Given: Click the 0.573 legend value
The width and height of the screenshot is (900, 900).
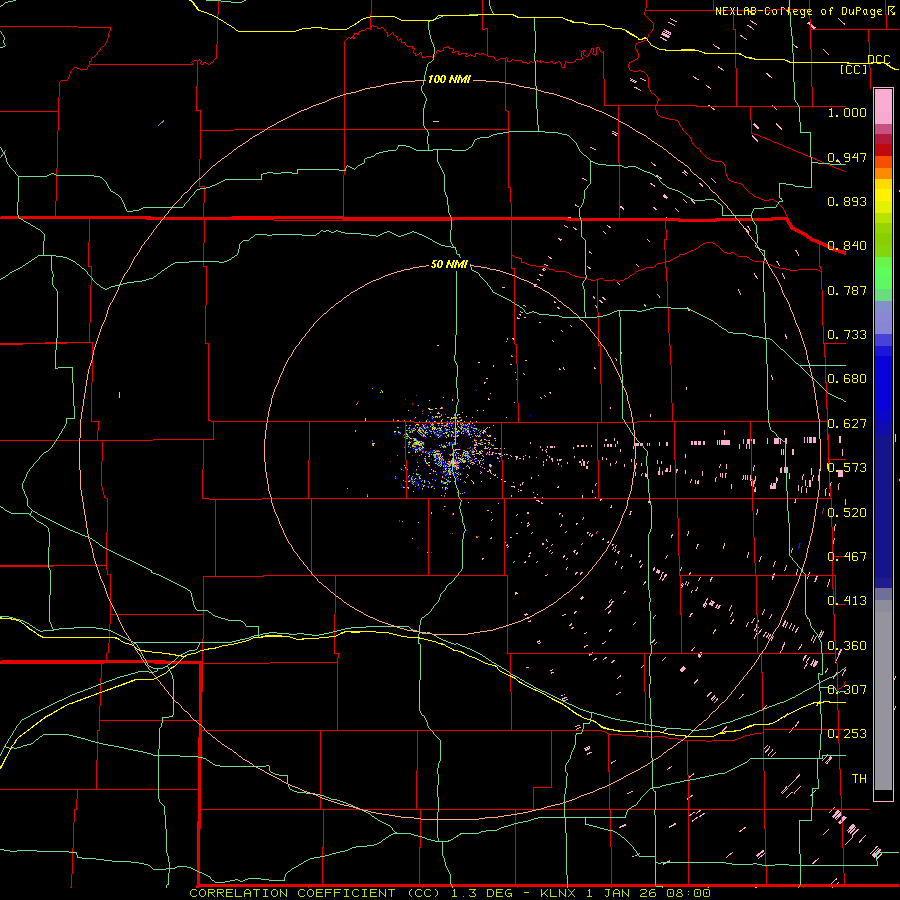Looking at the screenshot, I should [x=847, y=468].
